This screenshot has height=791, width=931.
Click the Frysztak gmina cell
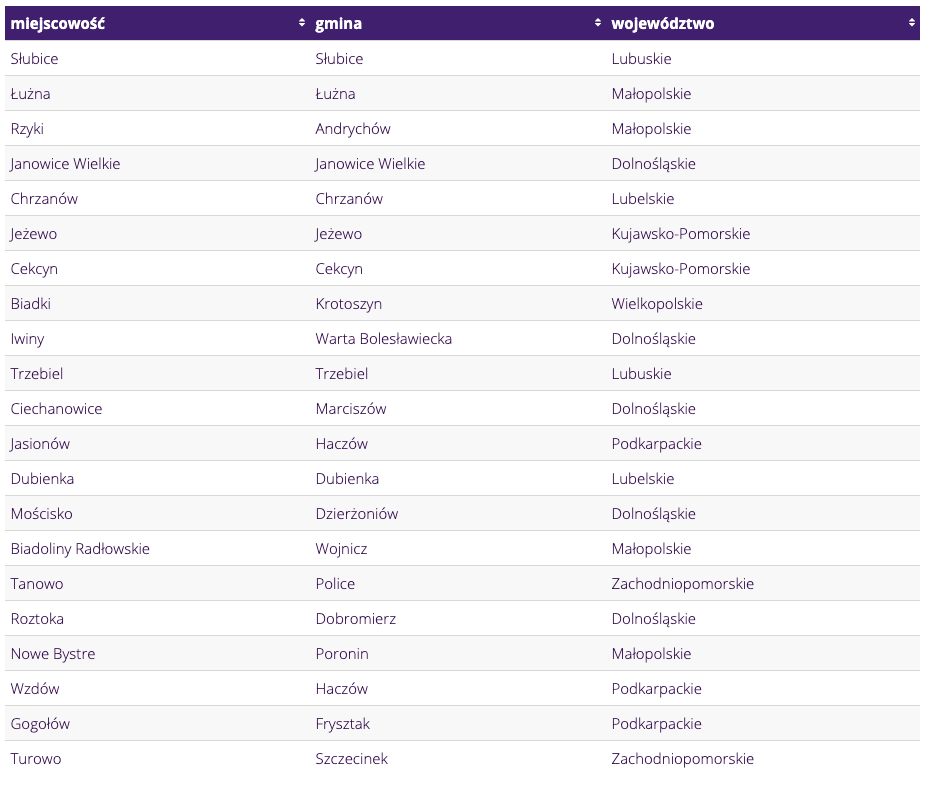(x=342, y=724)
